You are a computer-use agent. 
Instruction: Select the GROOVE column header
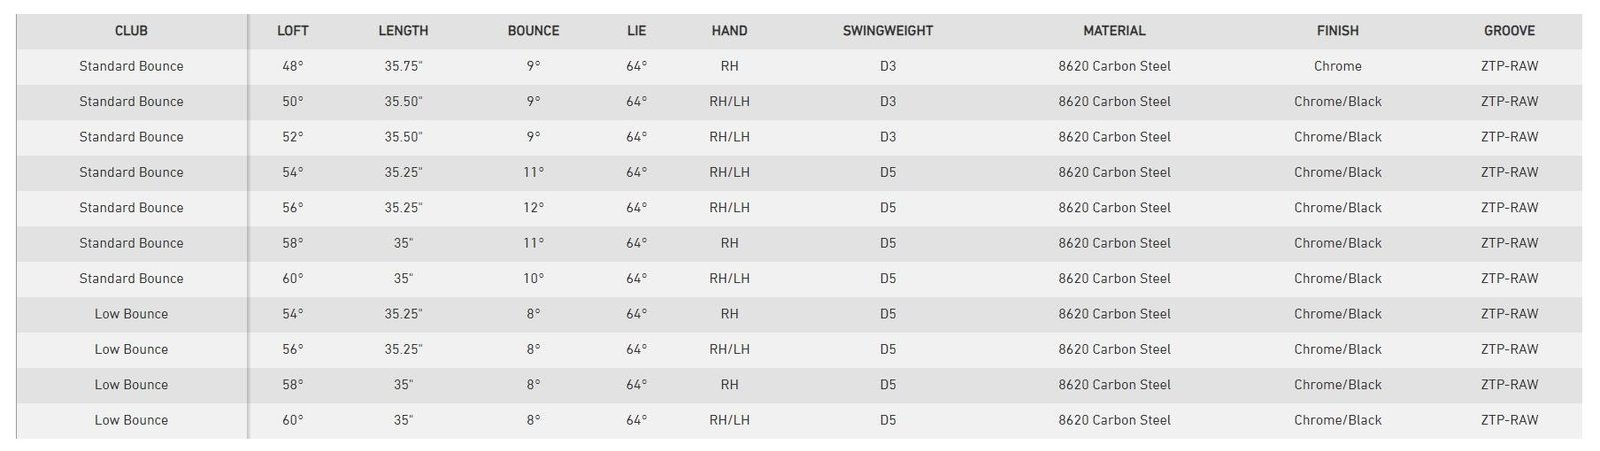(1509, 31)
